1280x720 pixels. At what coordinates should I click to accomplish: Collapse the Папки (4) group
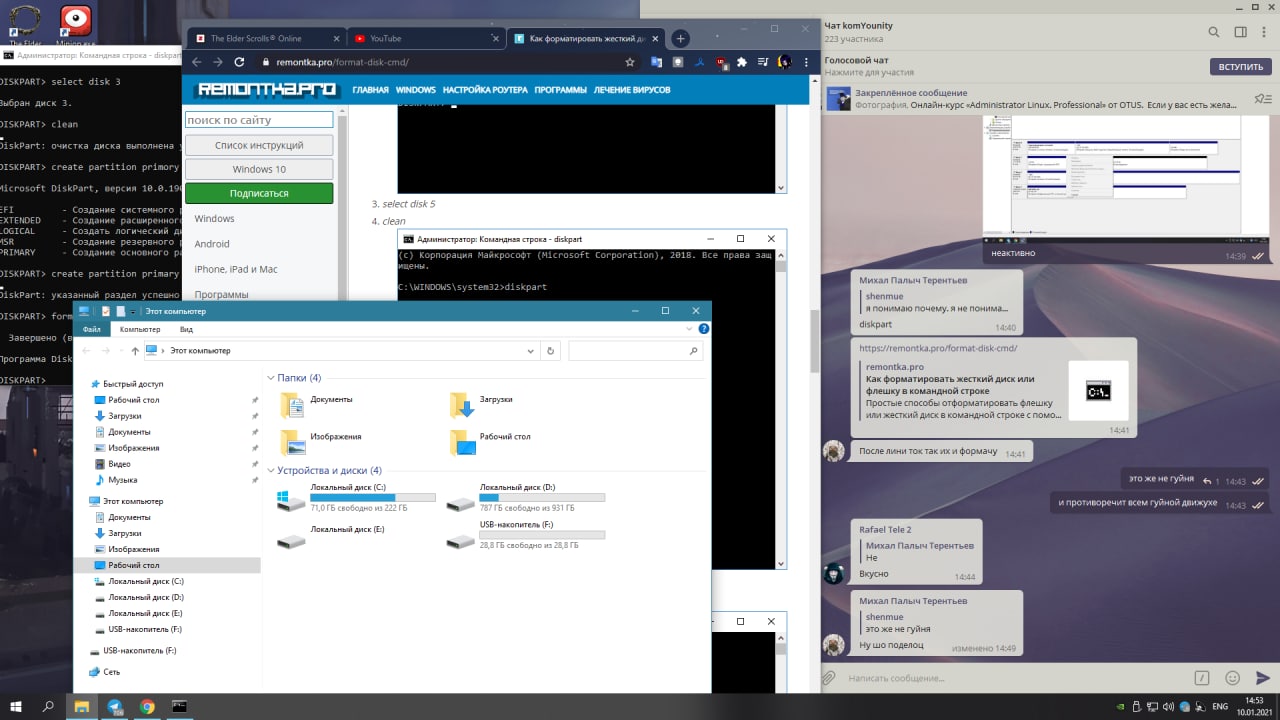click(271, 378)
